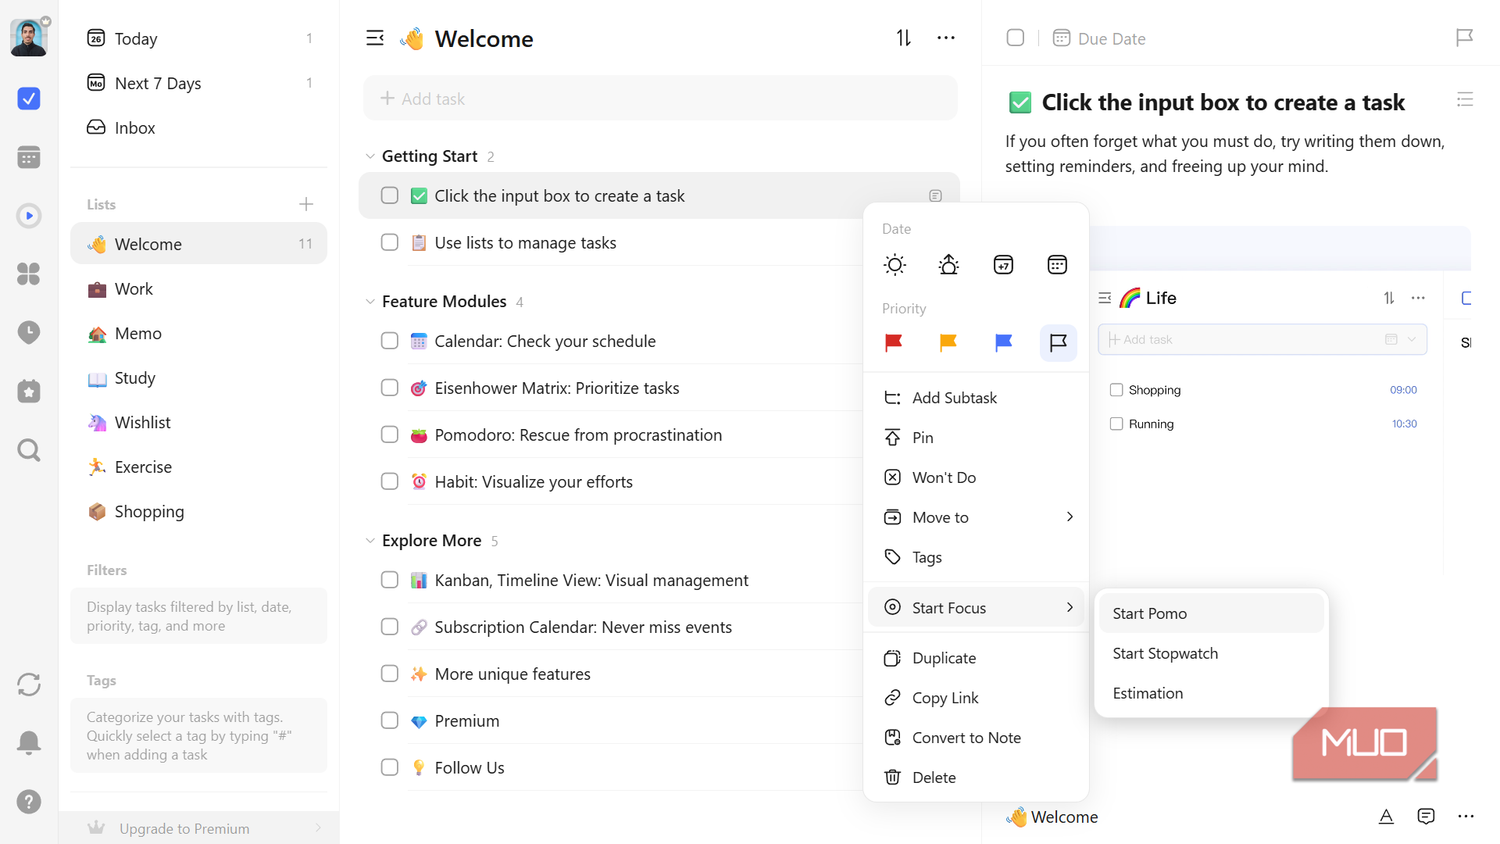Screen dimensions: 1500x844
Task: Select blue low priority flag
Action: click(1003, 343)
